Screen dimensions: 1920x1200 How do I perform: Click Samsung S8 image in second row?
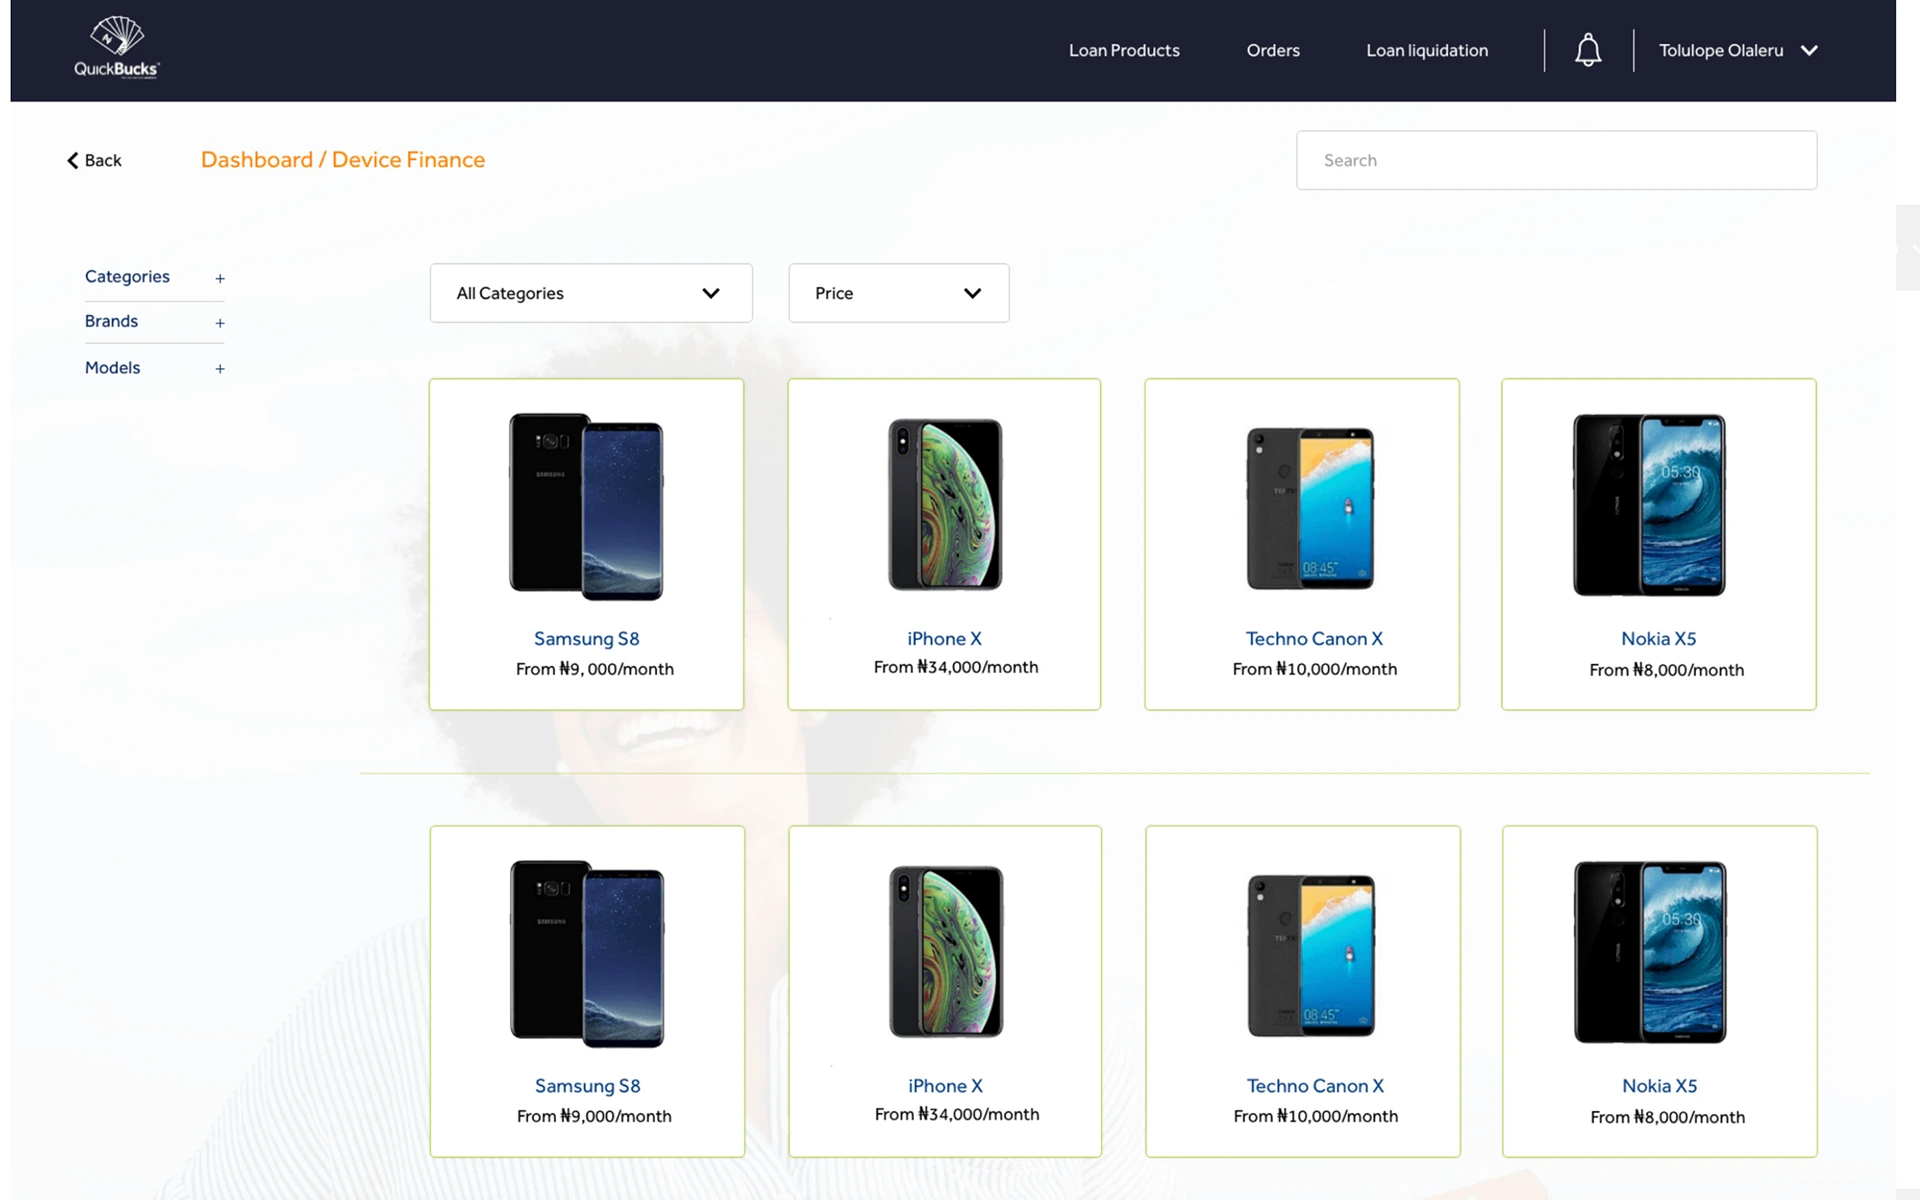point(587,953)
